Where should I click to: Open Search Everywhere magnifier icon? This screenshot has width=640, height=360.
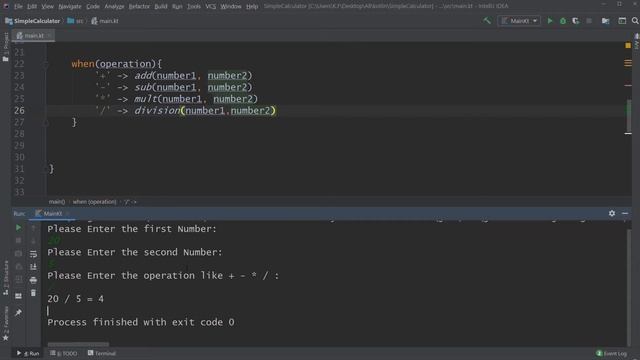[635, 21]
